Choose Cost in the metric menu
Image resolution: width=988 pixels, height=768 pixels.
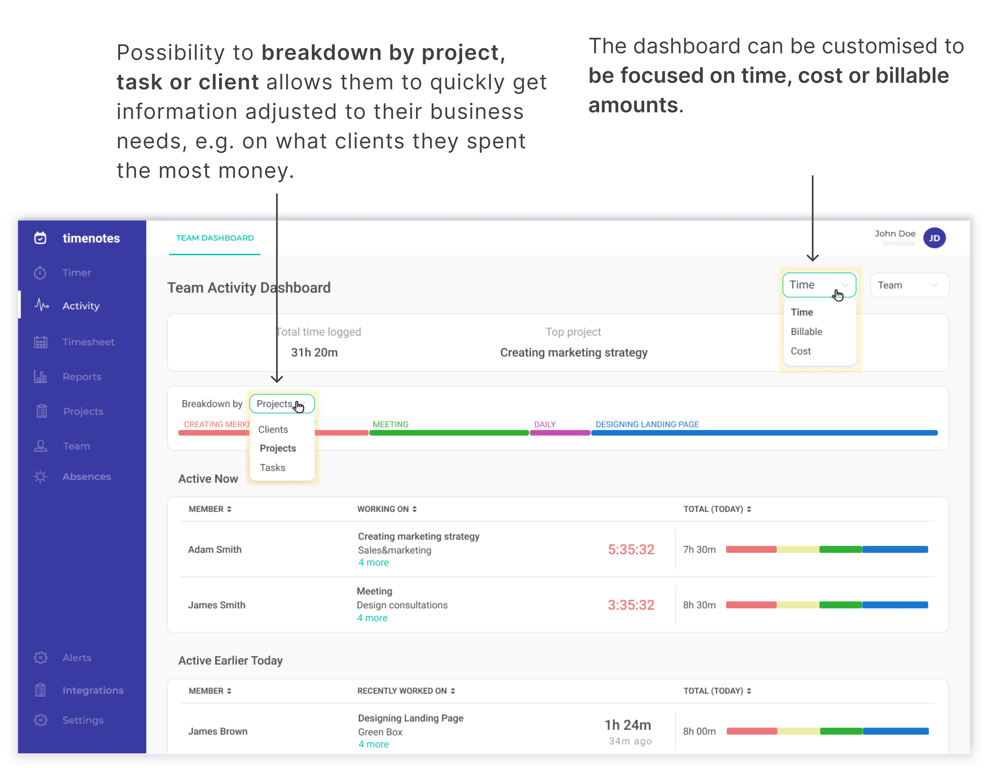tap(801, 352)
